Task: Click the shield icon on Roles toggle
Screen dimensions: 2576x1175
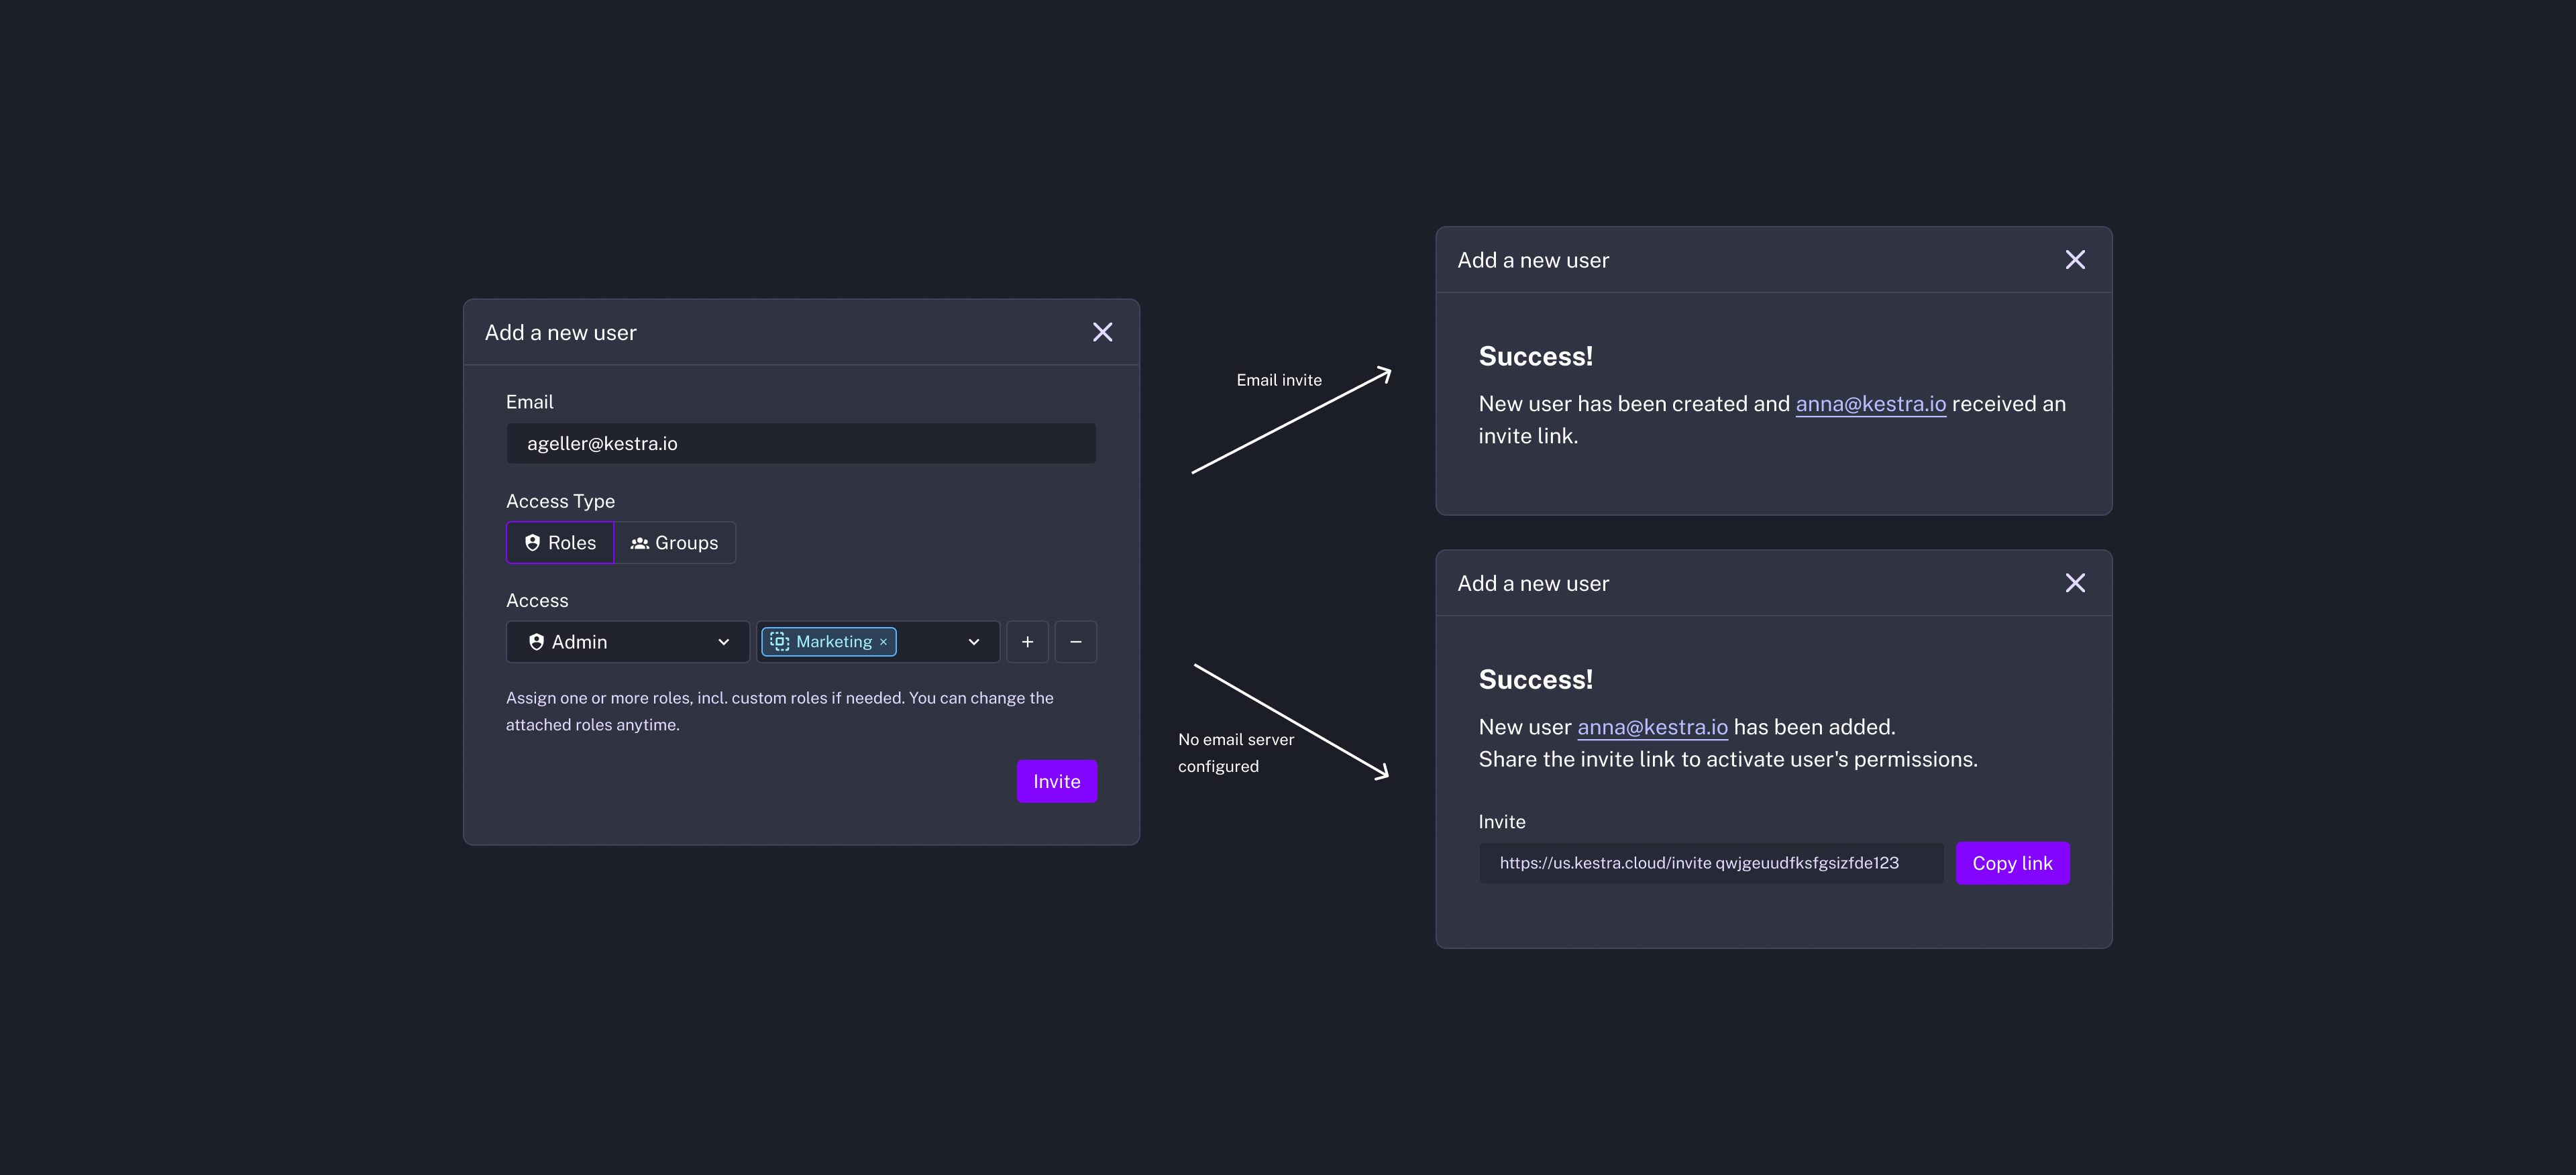Action: [x=532, y=542]
